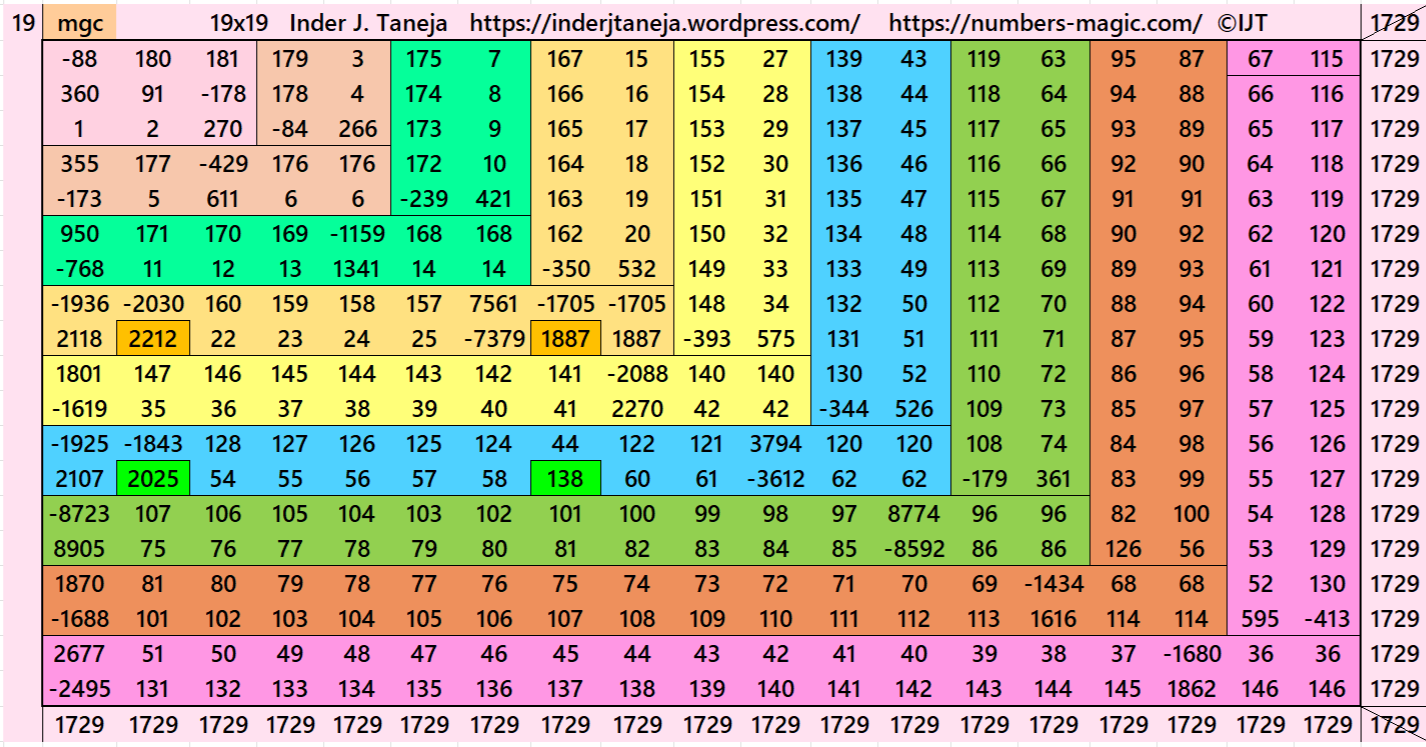
Task: Click the inderjtaneja.wordpress.com link
Action: 664,23
